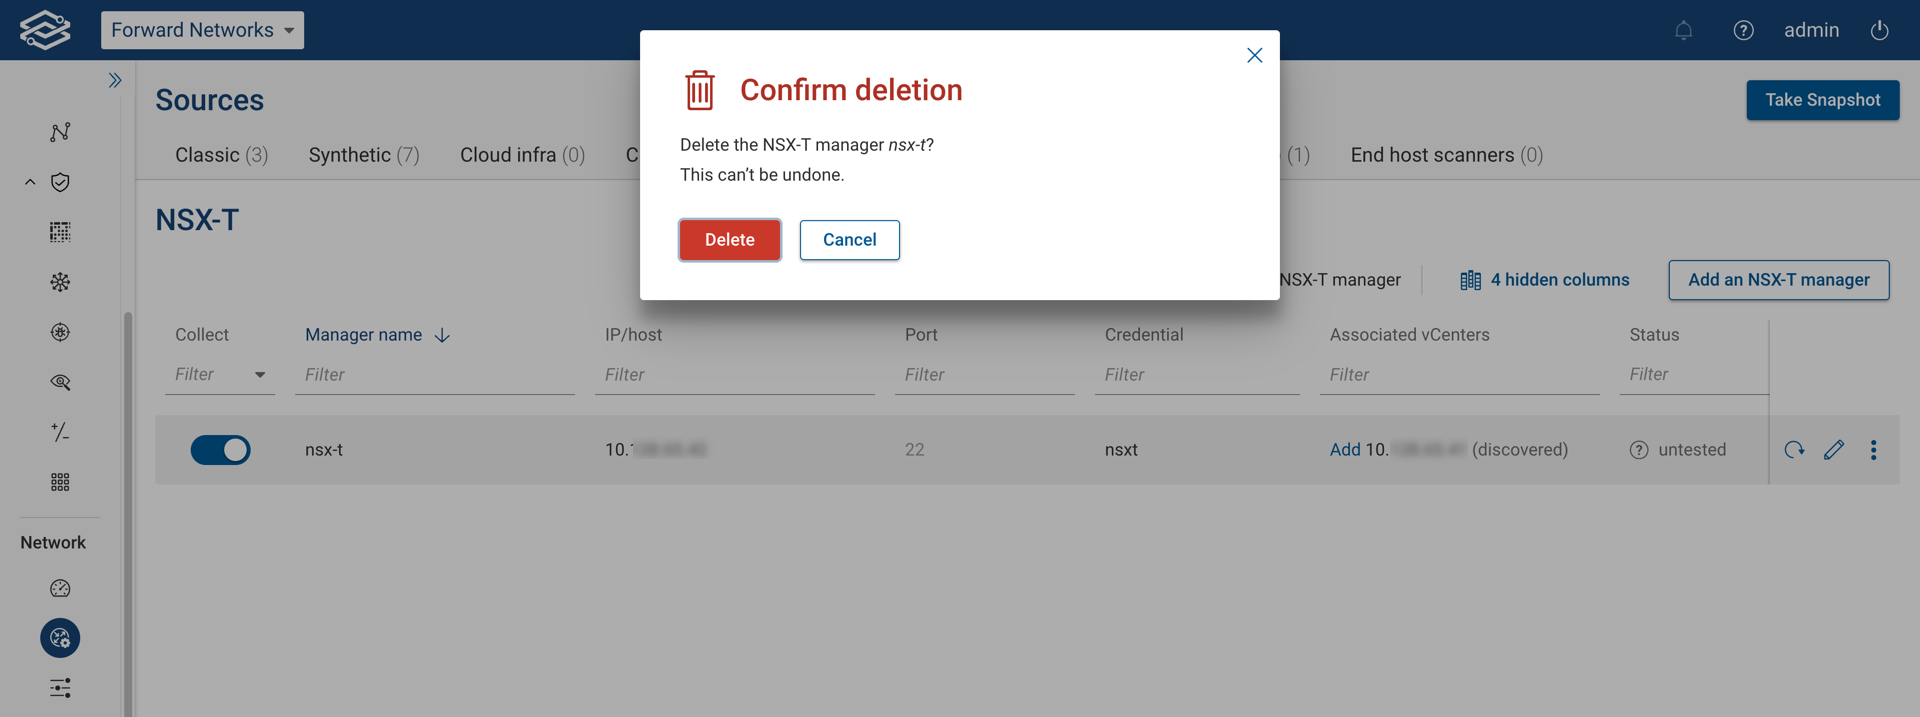Viewport: 1920px width, 717px height.
Task: Sort by Manager name column
Action: pos(363,335)
